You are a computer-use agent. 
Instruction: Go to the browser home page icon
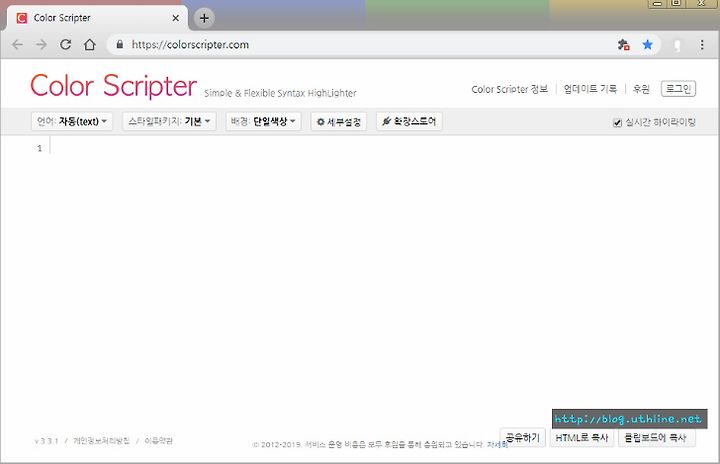click(x=90, y=45)
